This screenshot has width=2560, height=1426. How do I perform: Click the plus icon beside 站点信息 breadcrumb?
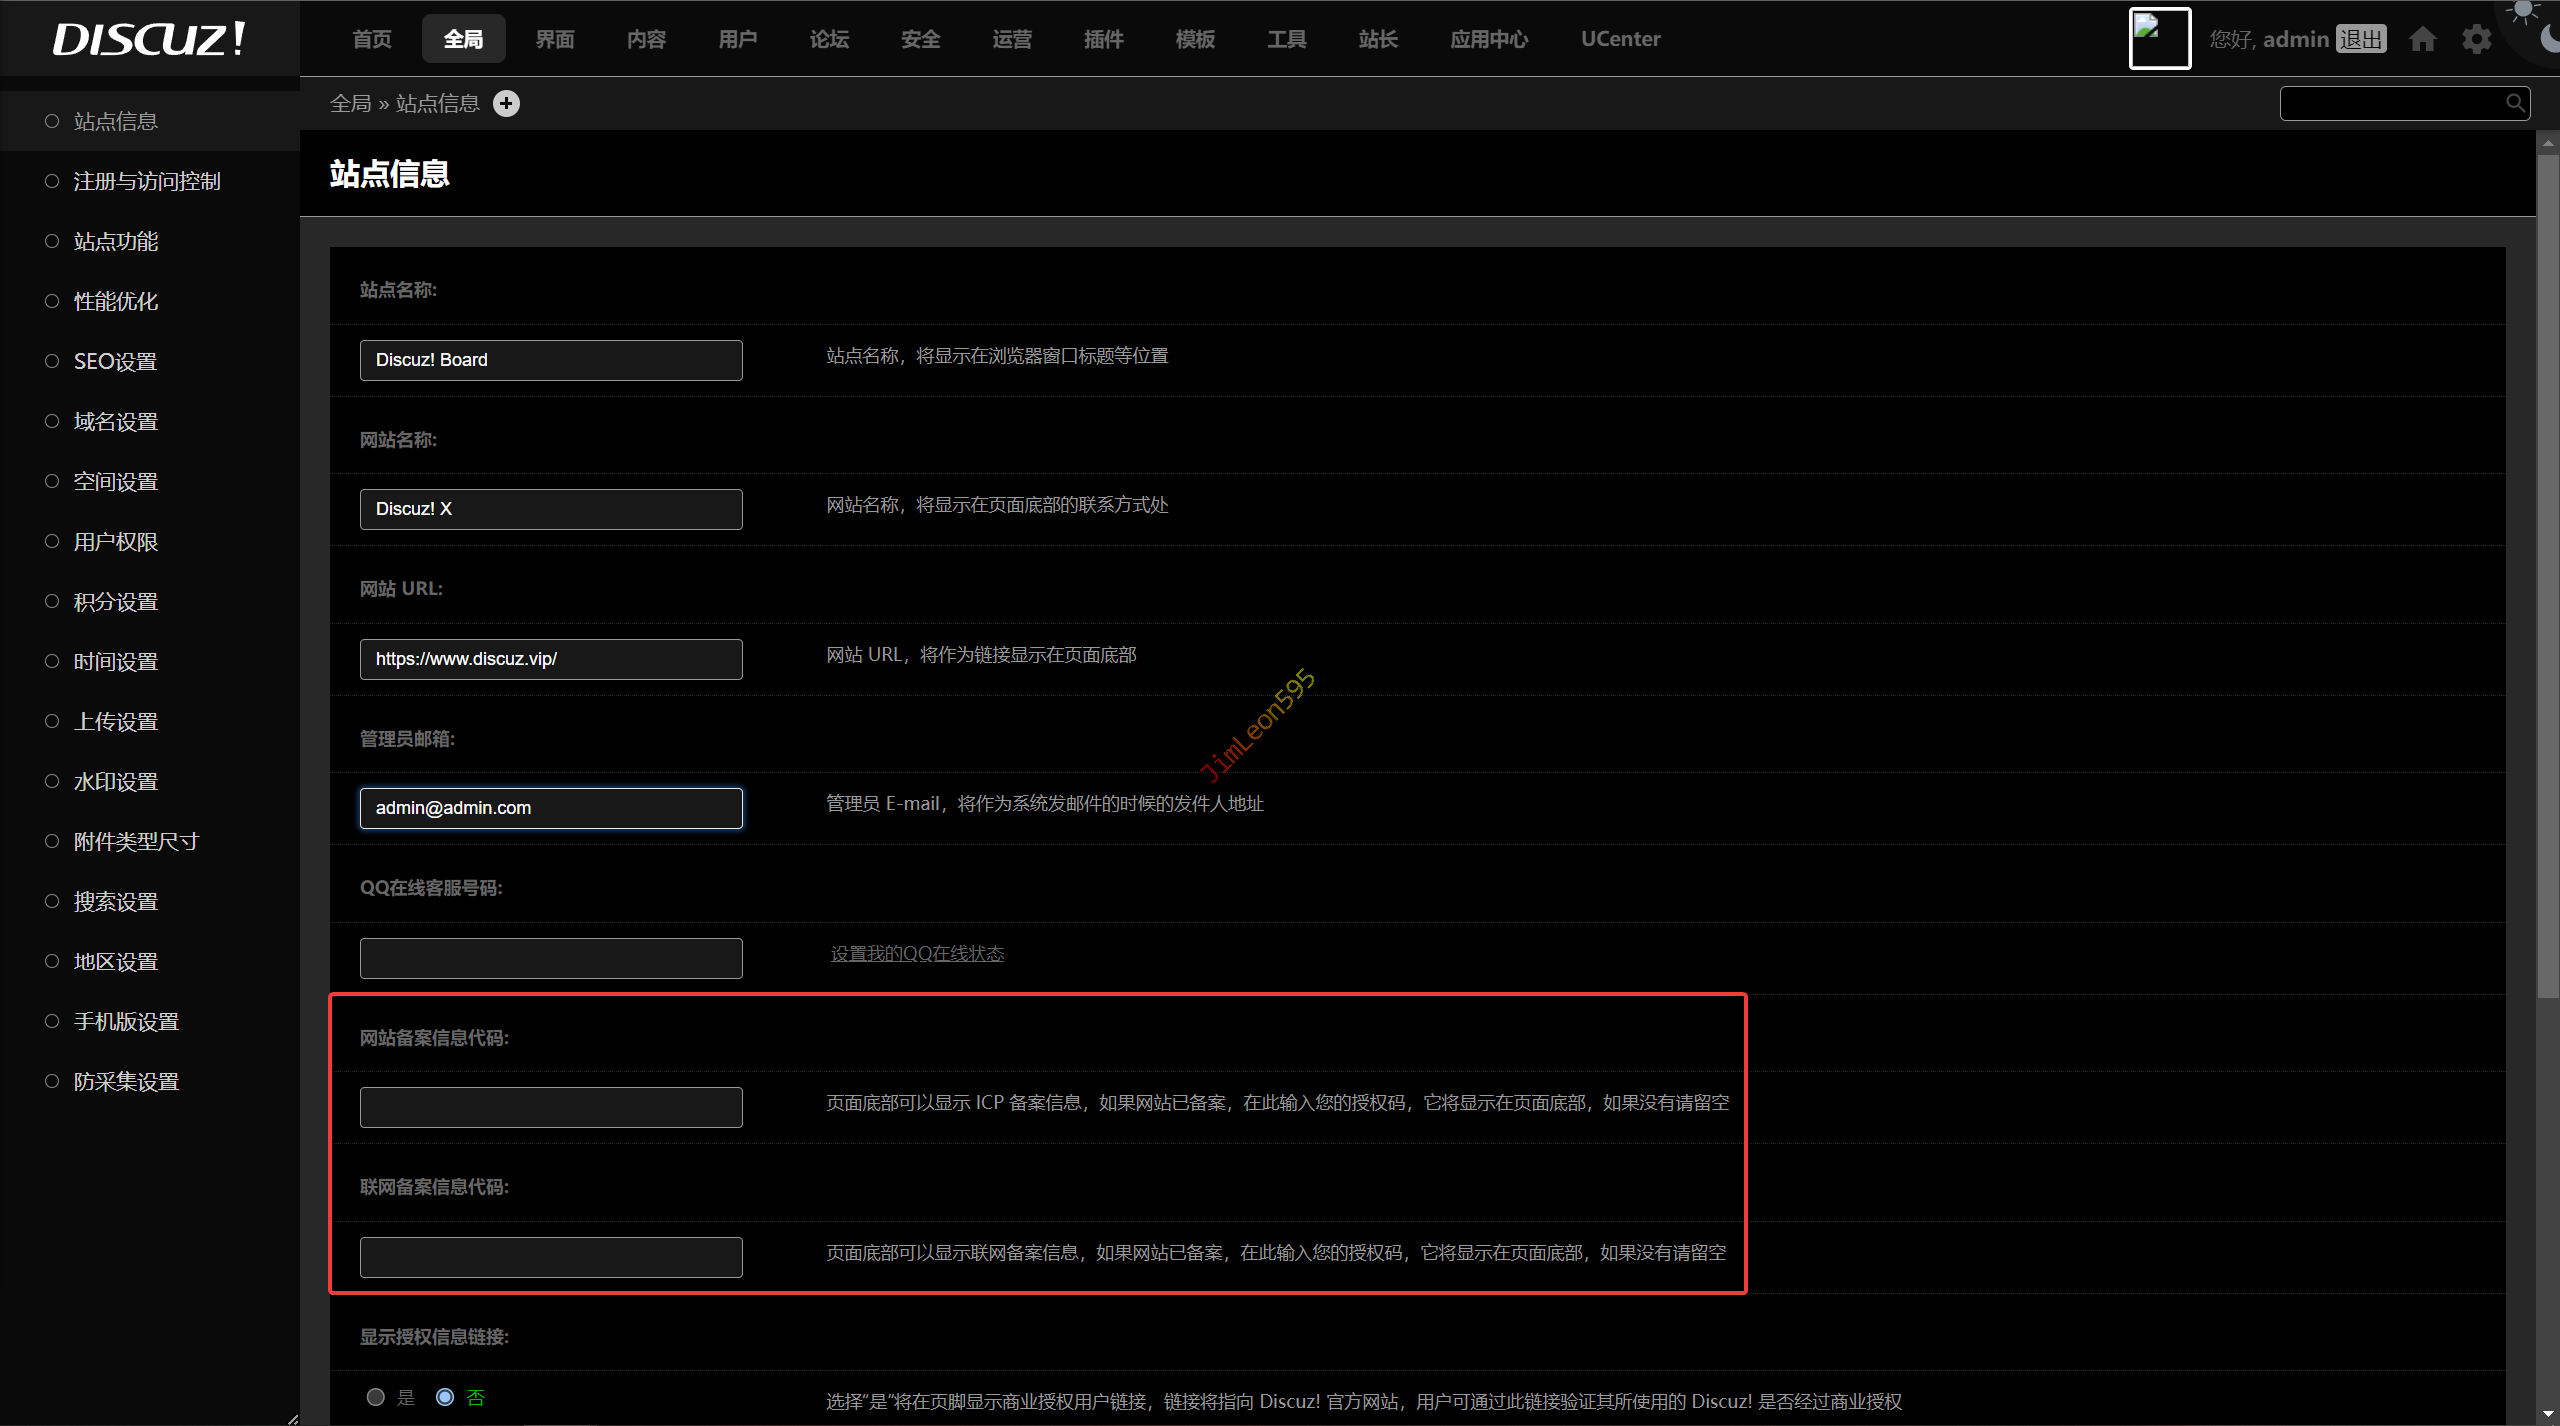[x=507, y=103]
